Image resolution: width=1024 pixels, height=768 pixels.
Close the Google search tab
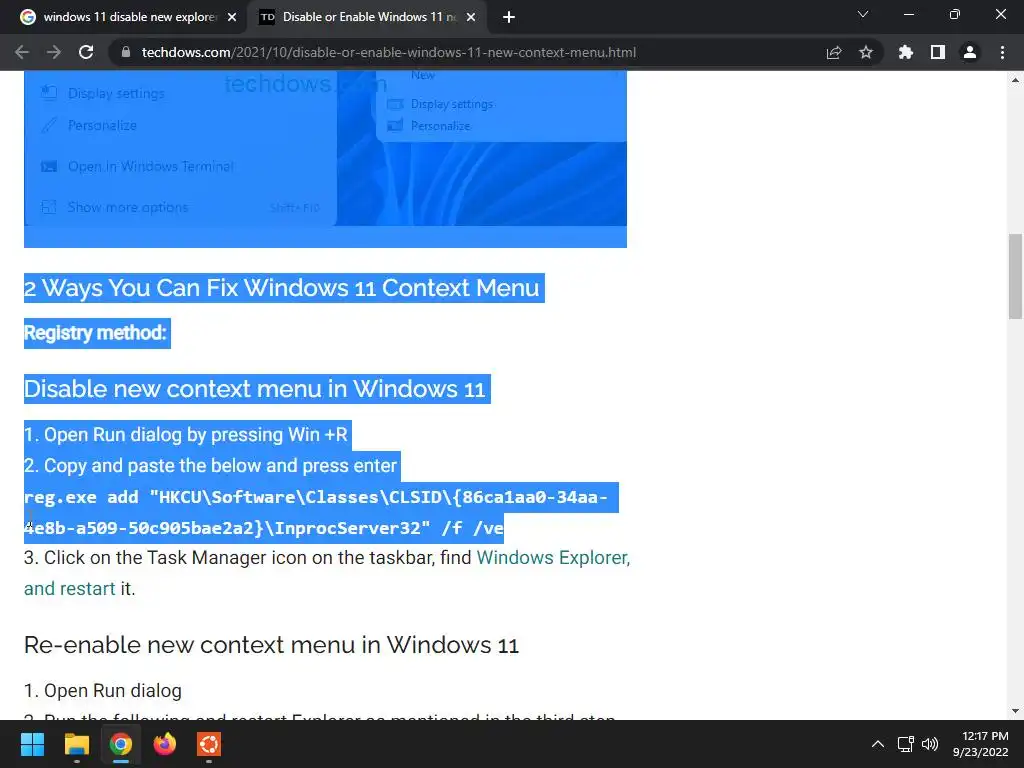click(232, 17)
